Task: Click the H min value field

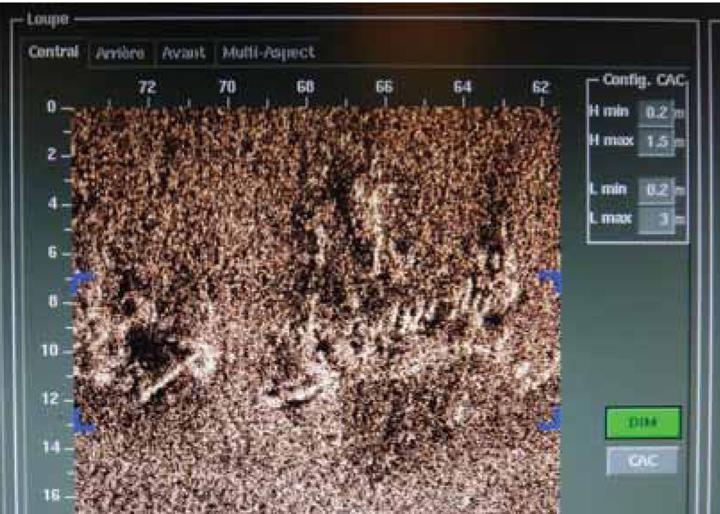Action: [x=653, y=111]
